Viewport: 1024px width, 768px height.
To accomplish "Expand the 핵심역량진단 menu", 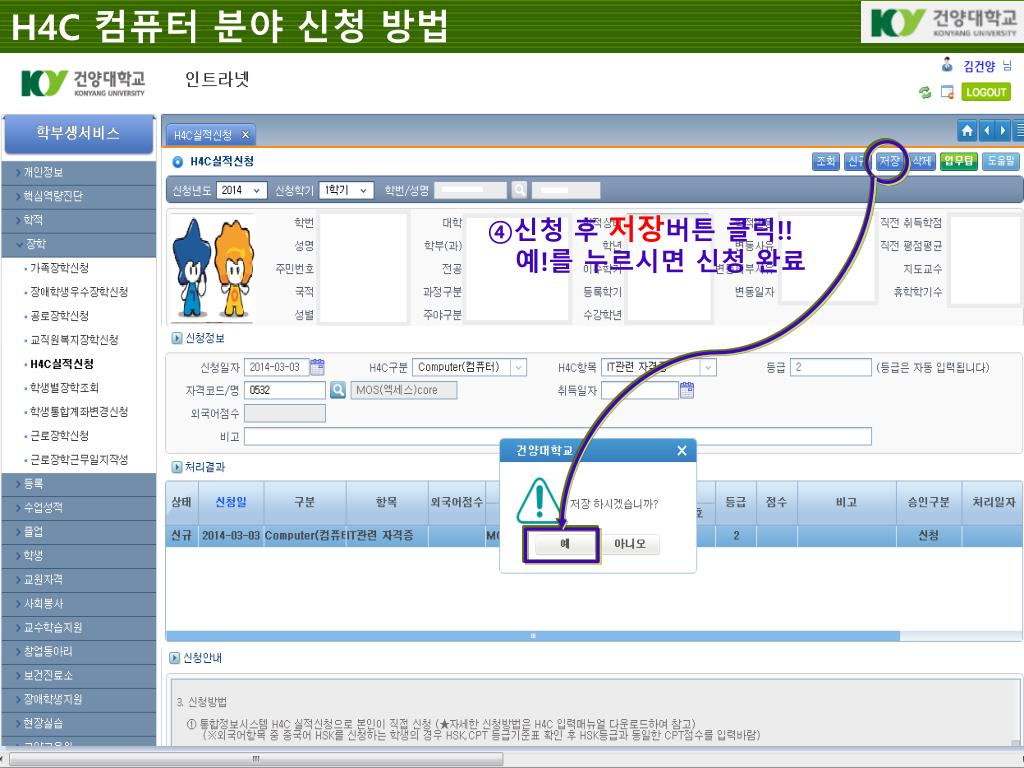I will click(x=78, y=196).
